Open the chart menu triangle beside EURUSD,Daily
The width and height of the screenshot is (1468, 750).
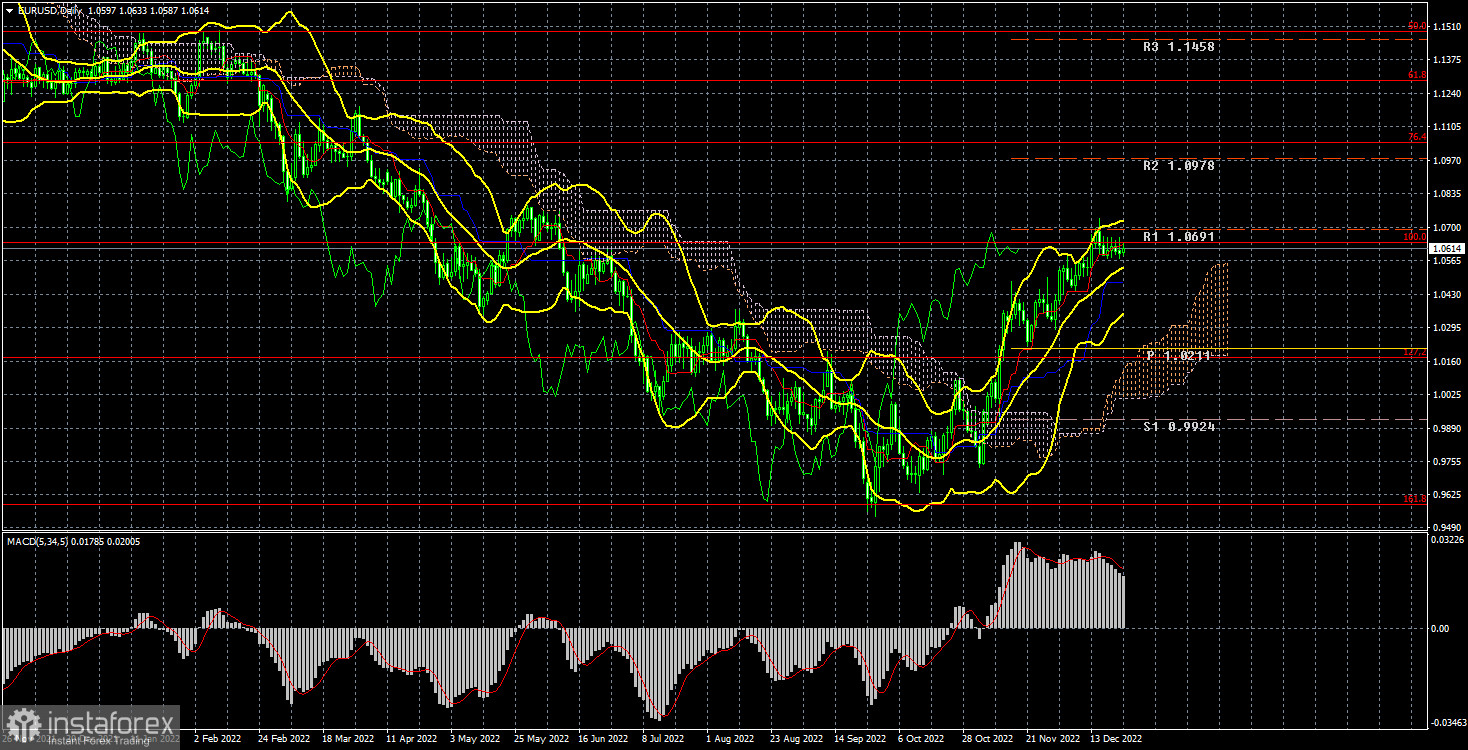[x=9, y=9]
